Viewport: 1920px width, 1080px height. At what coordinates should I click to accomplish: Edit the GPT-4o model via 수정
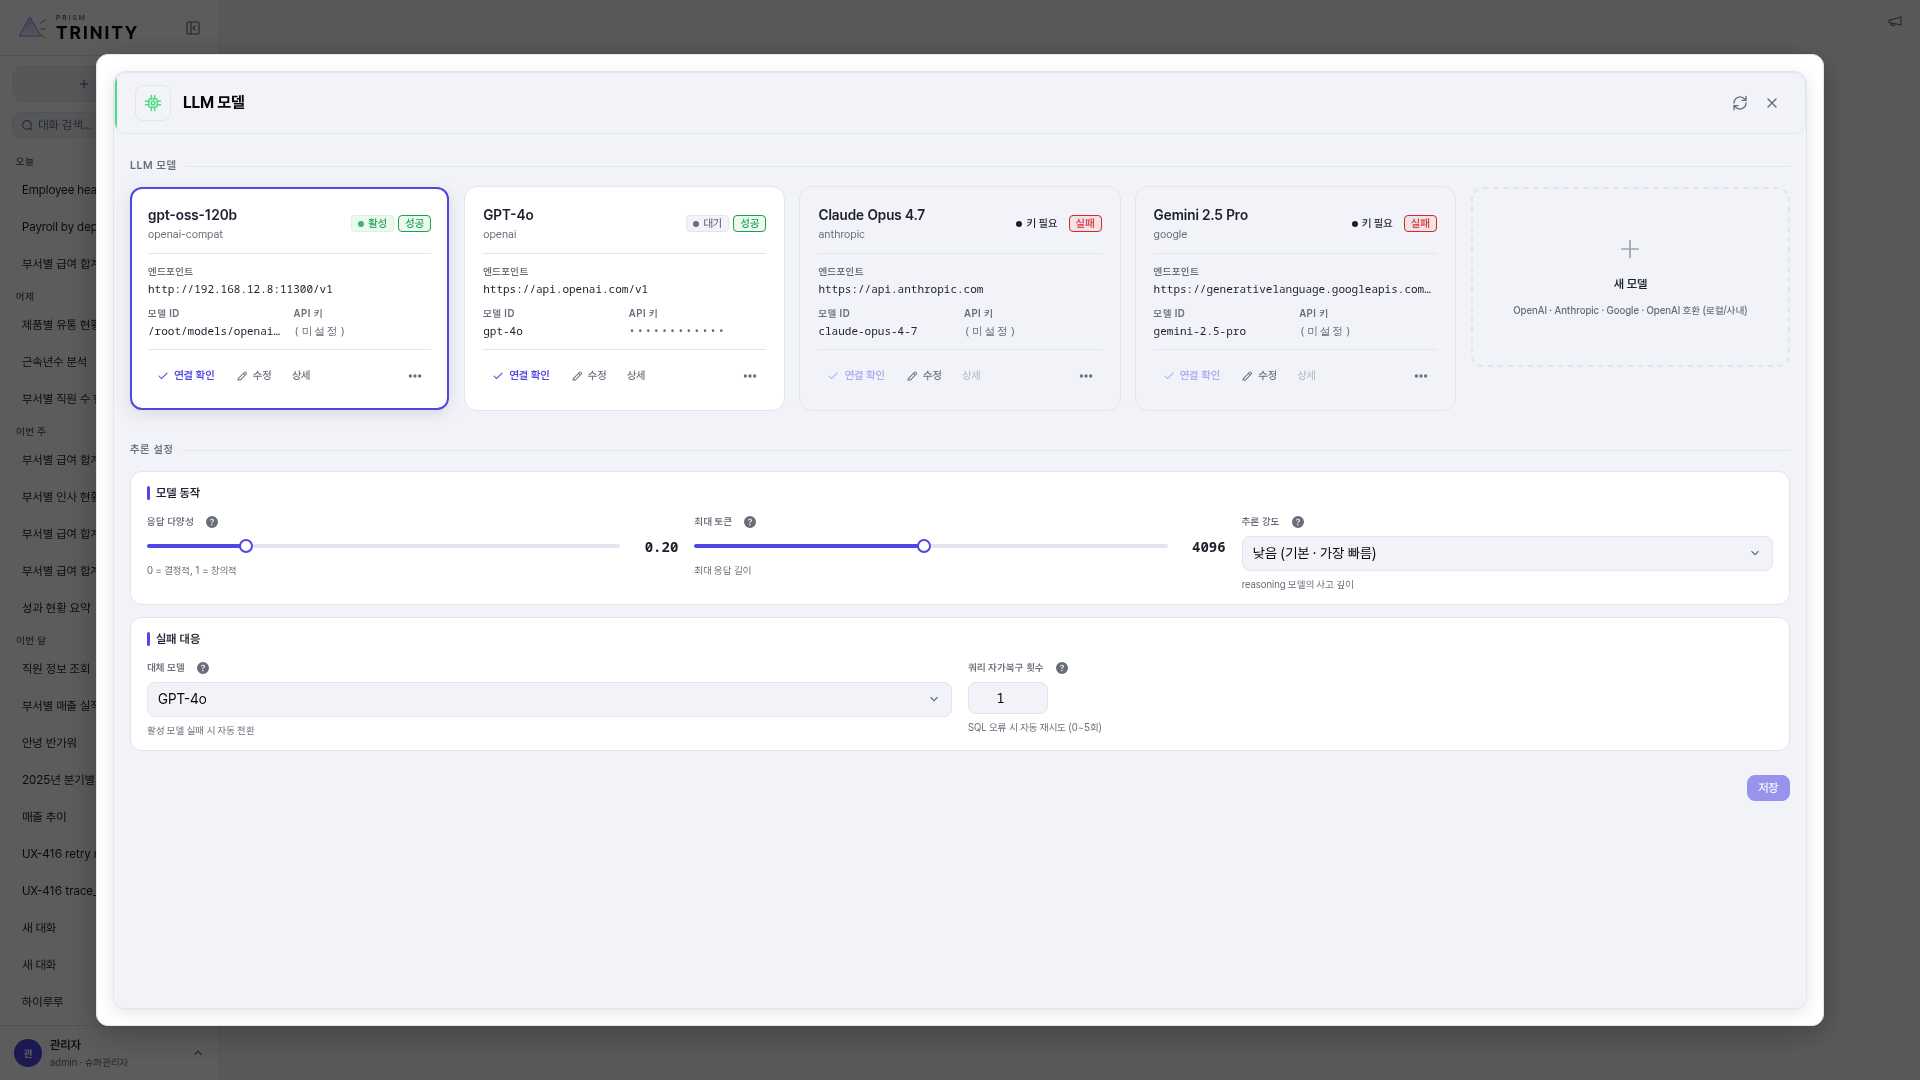589,376
